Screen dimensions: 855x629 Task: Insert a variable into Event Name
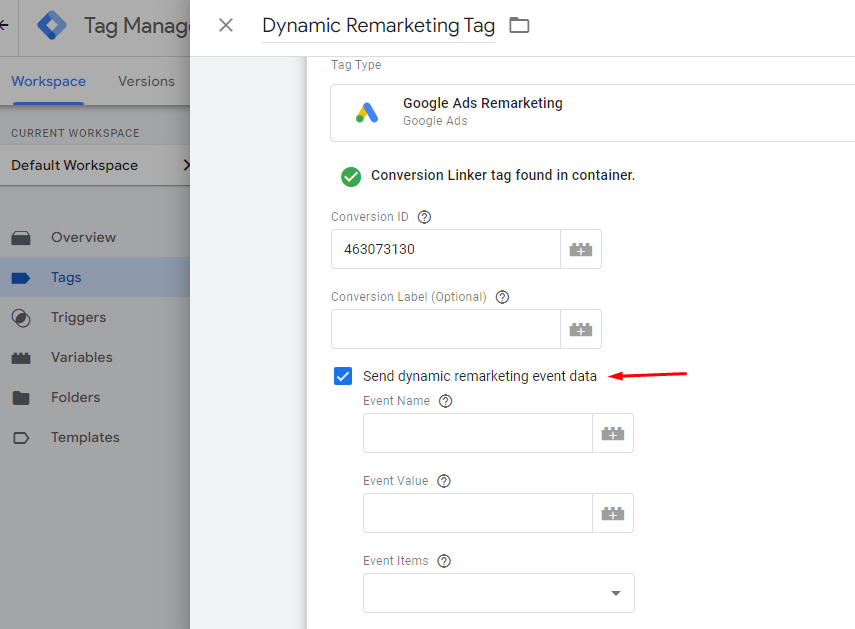tap(613, 433)
